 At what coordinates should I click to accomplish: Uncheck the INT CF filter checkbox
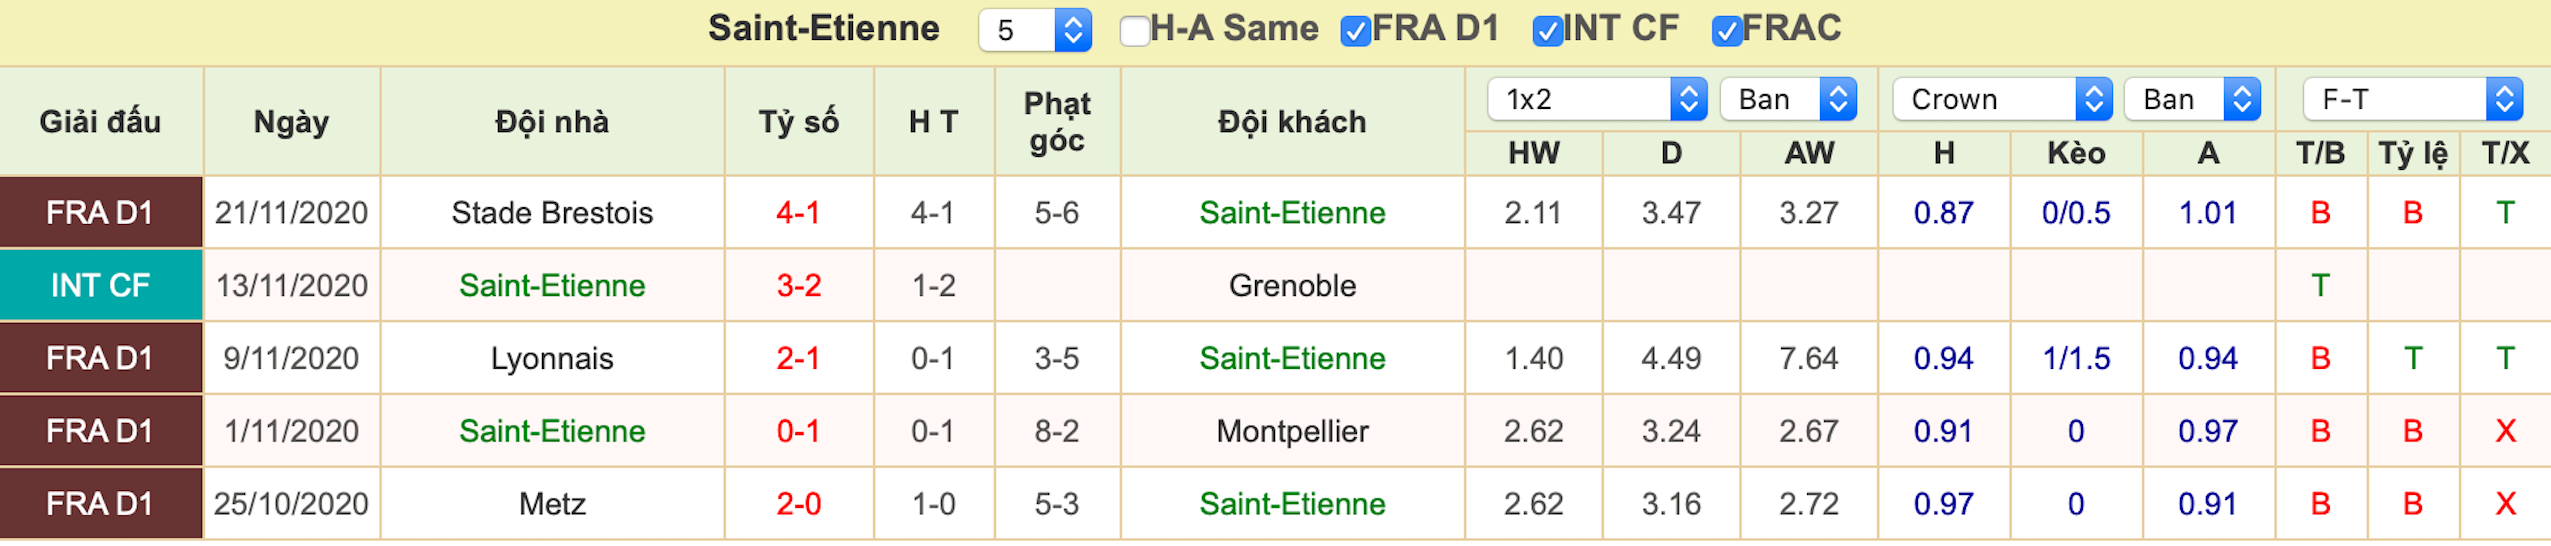click(1547, 31)
